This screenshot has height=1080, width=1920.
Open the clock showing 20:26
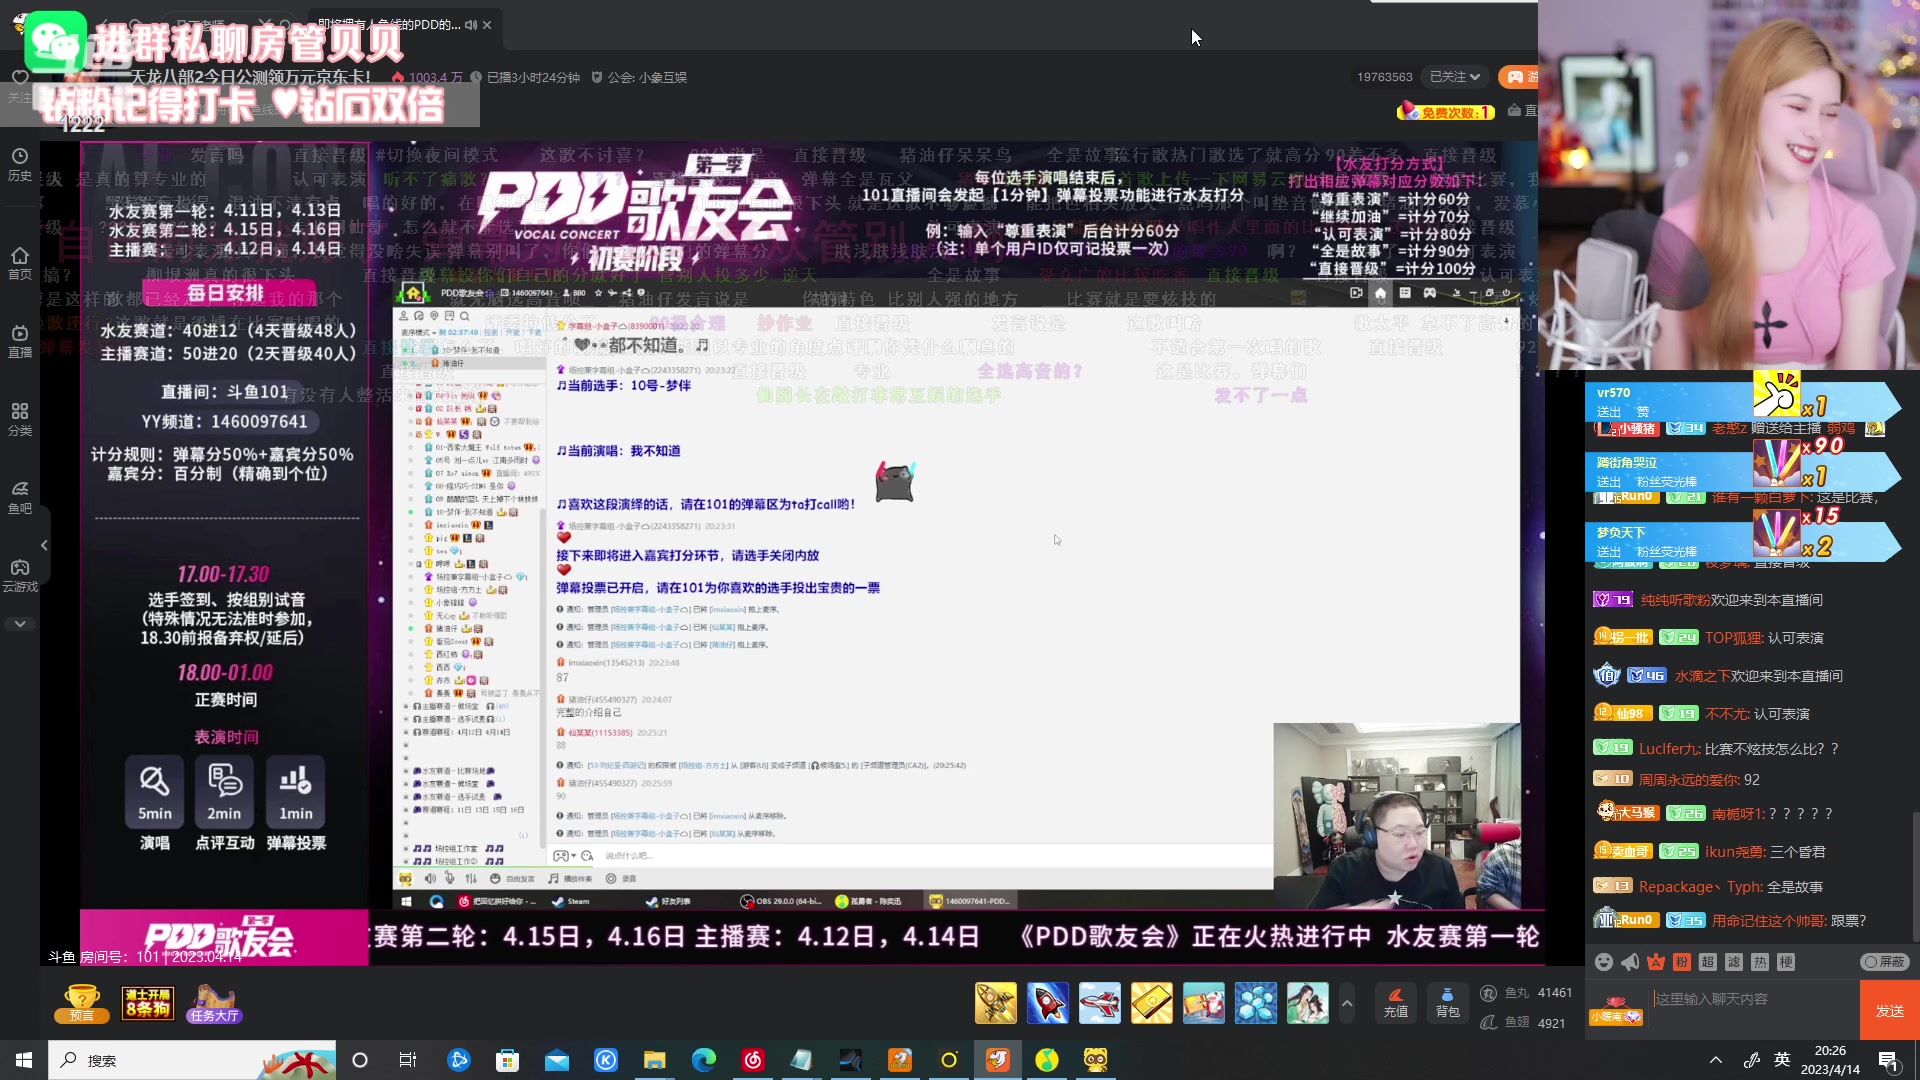coord(1830,1060)
